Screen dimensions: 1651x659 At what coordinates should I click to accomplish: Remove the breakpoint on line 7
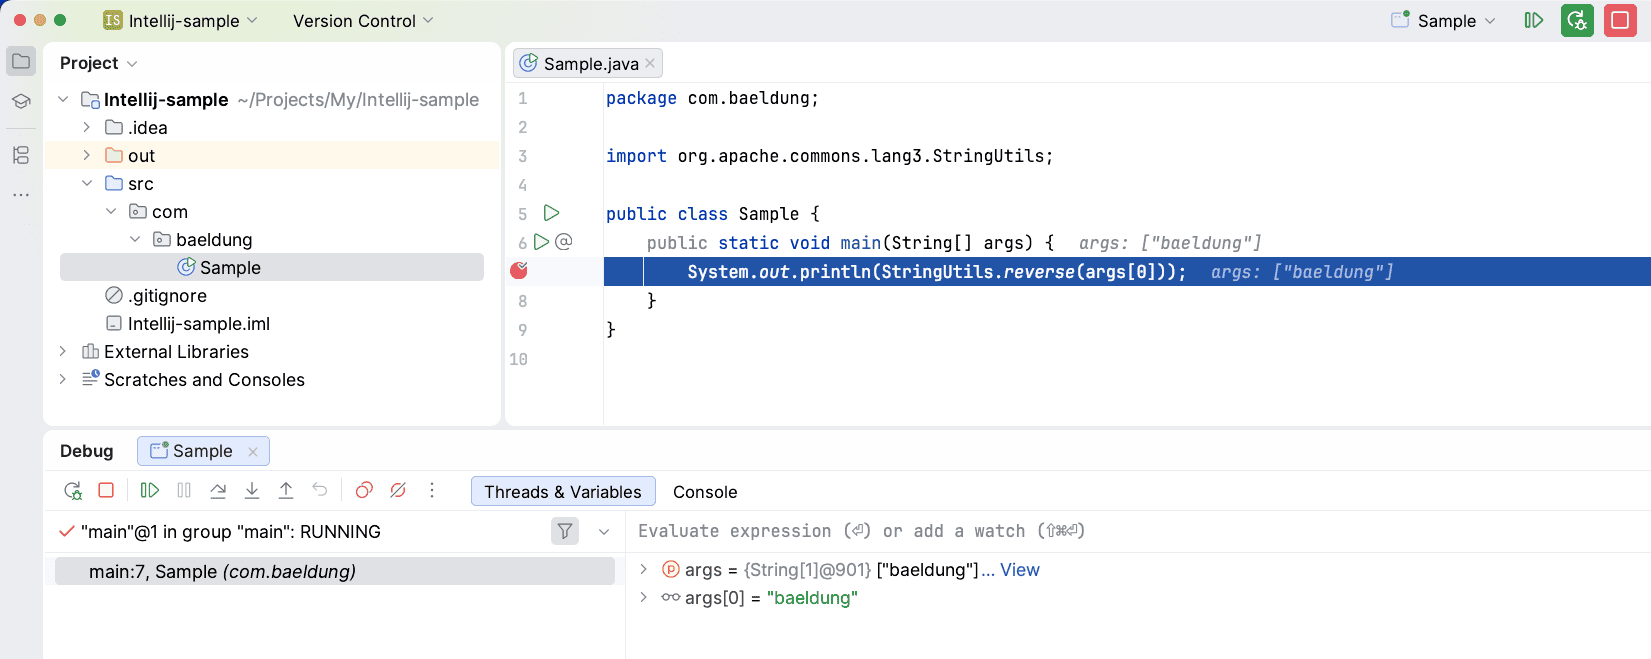point(519,271)
